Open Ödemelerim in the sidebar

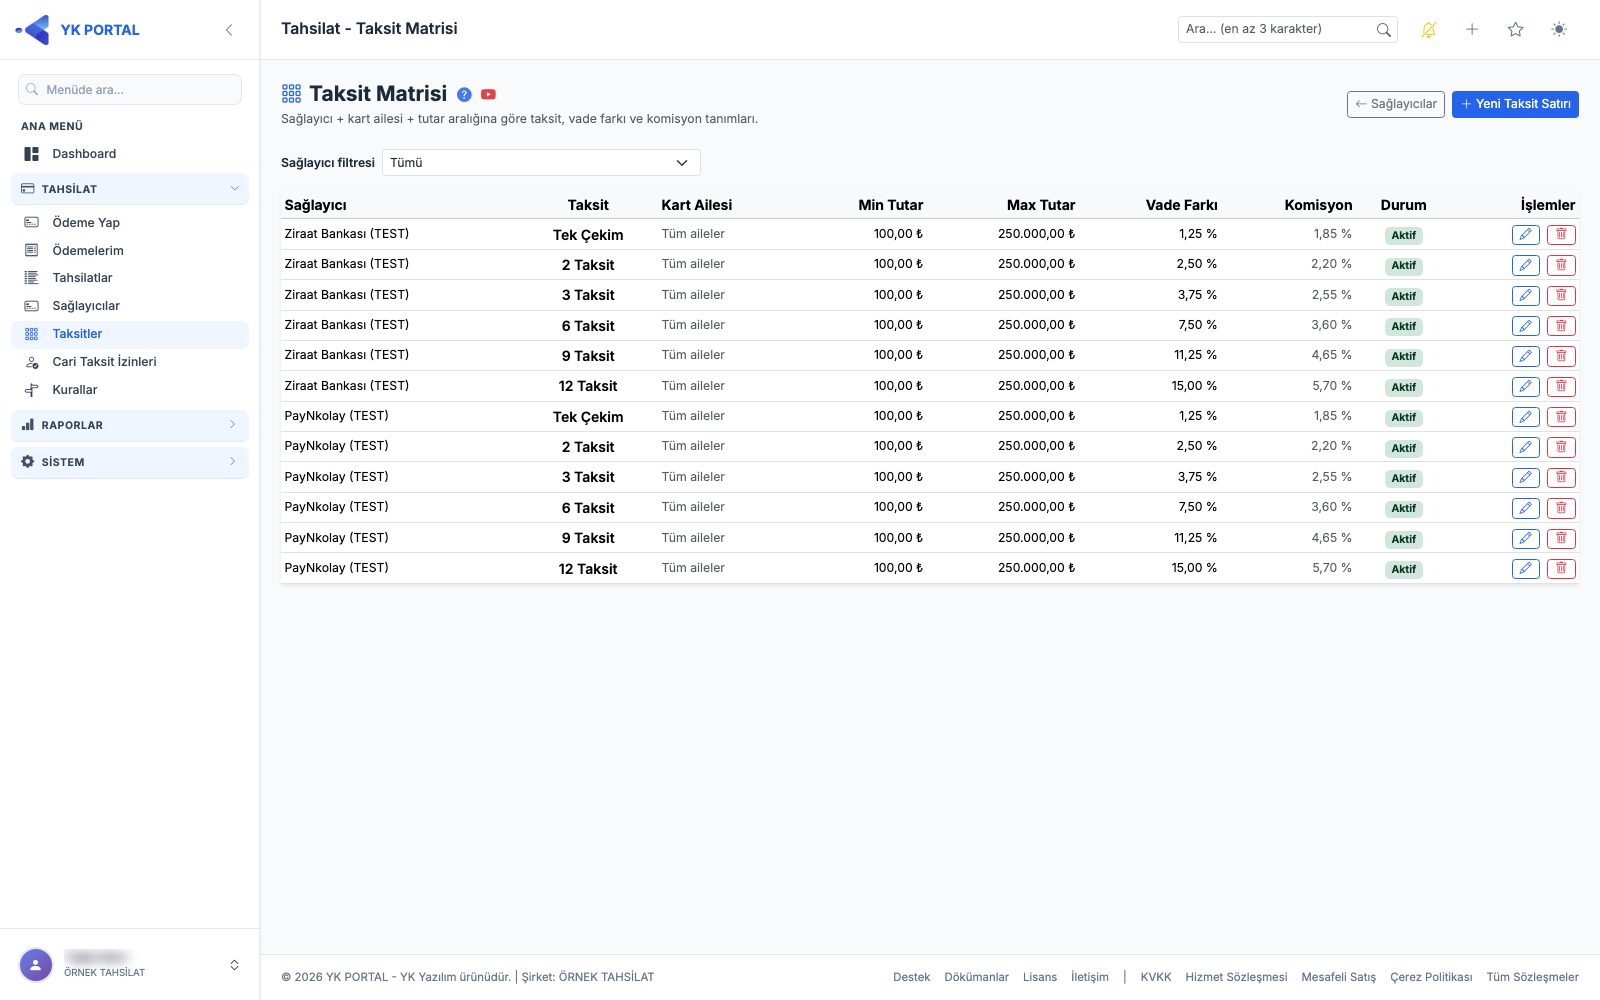click(130, 251)
